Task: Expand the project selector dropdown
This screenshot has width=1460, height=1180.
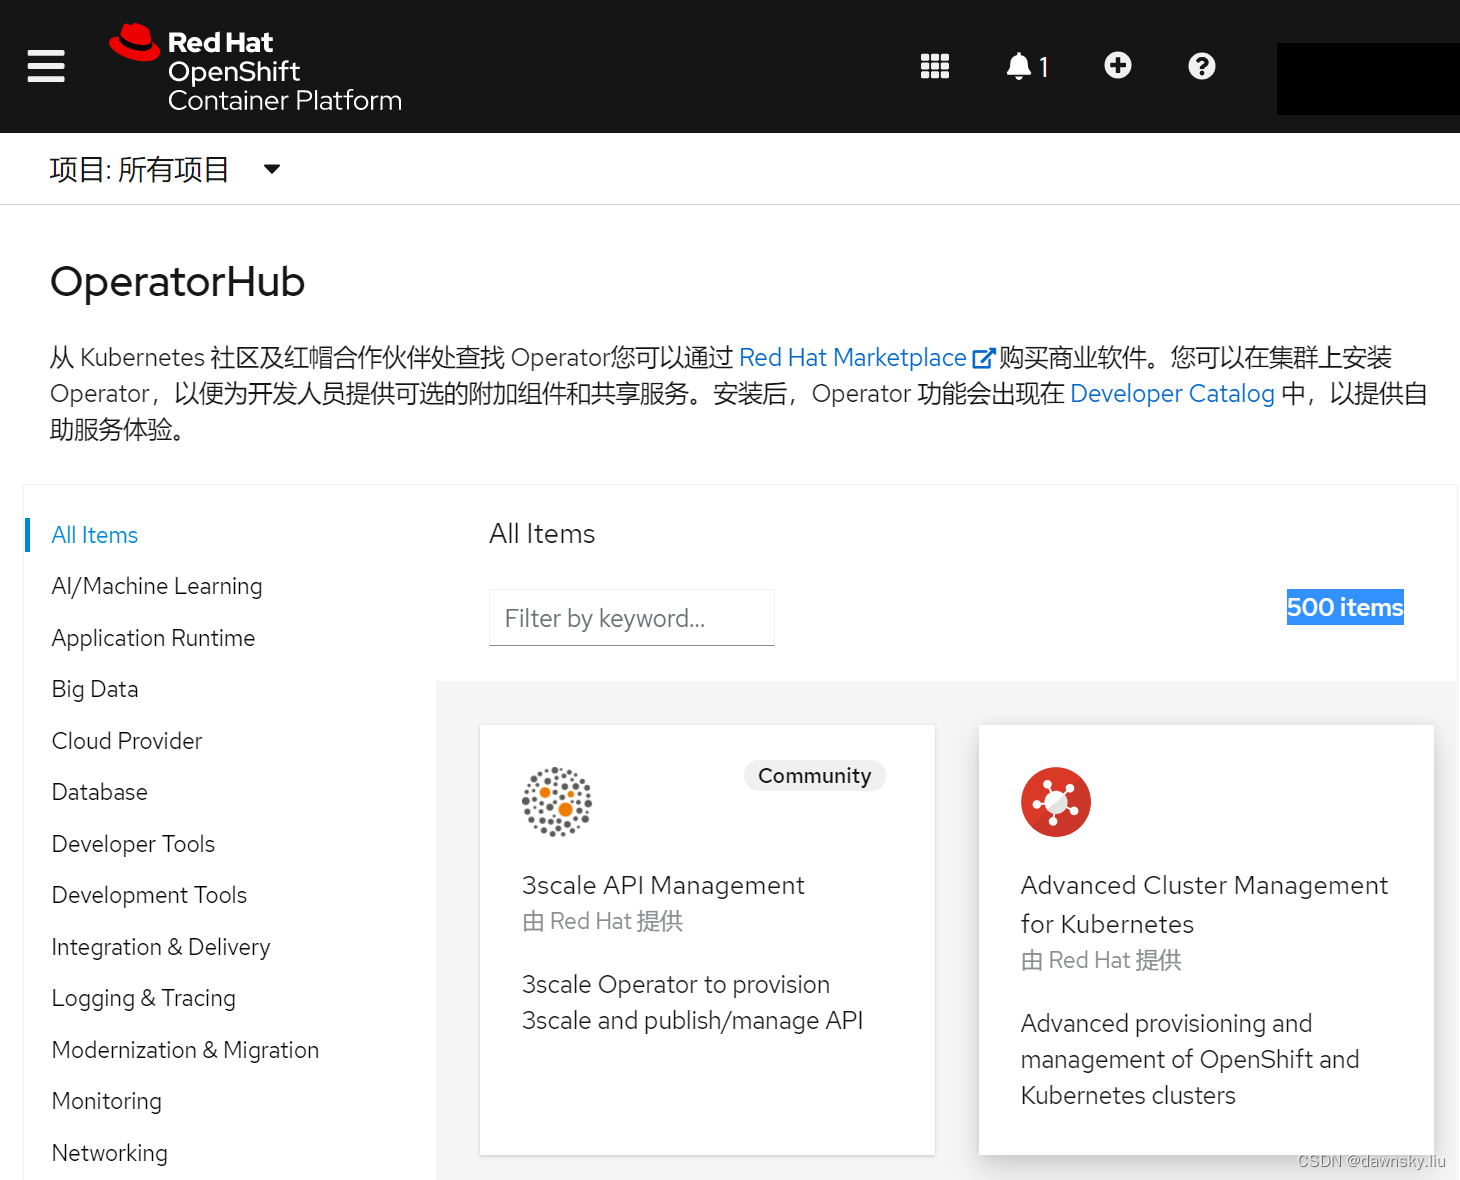Action: coord(166,169)
